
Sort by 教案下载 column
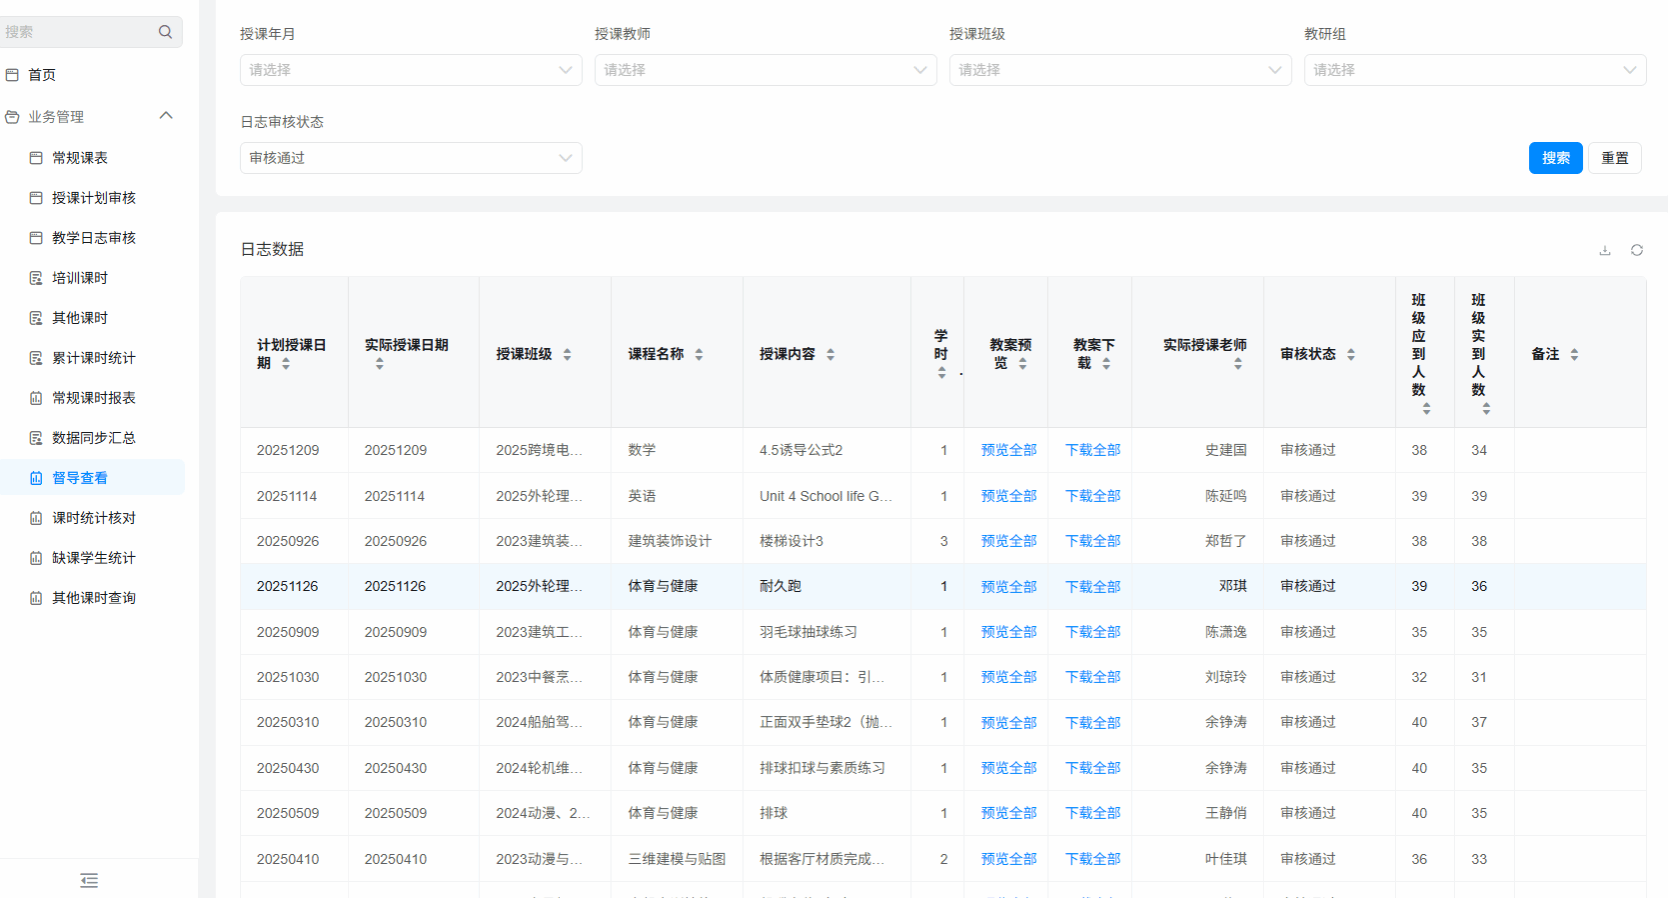tap(1106, 364)
